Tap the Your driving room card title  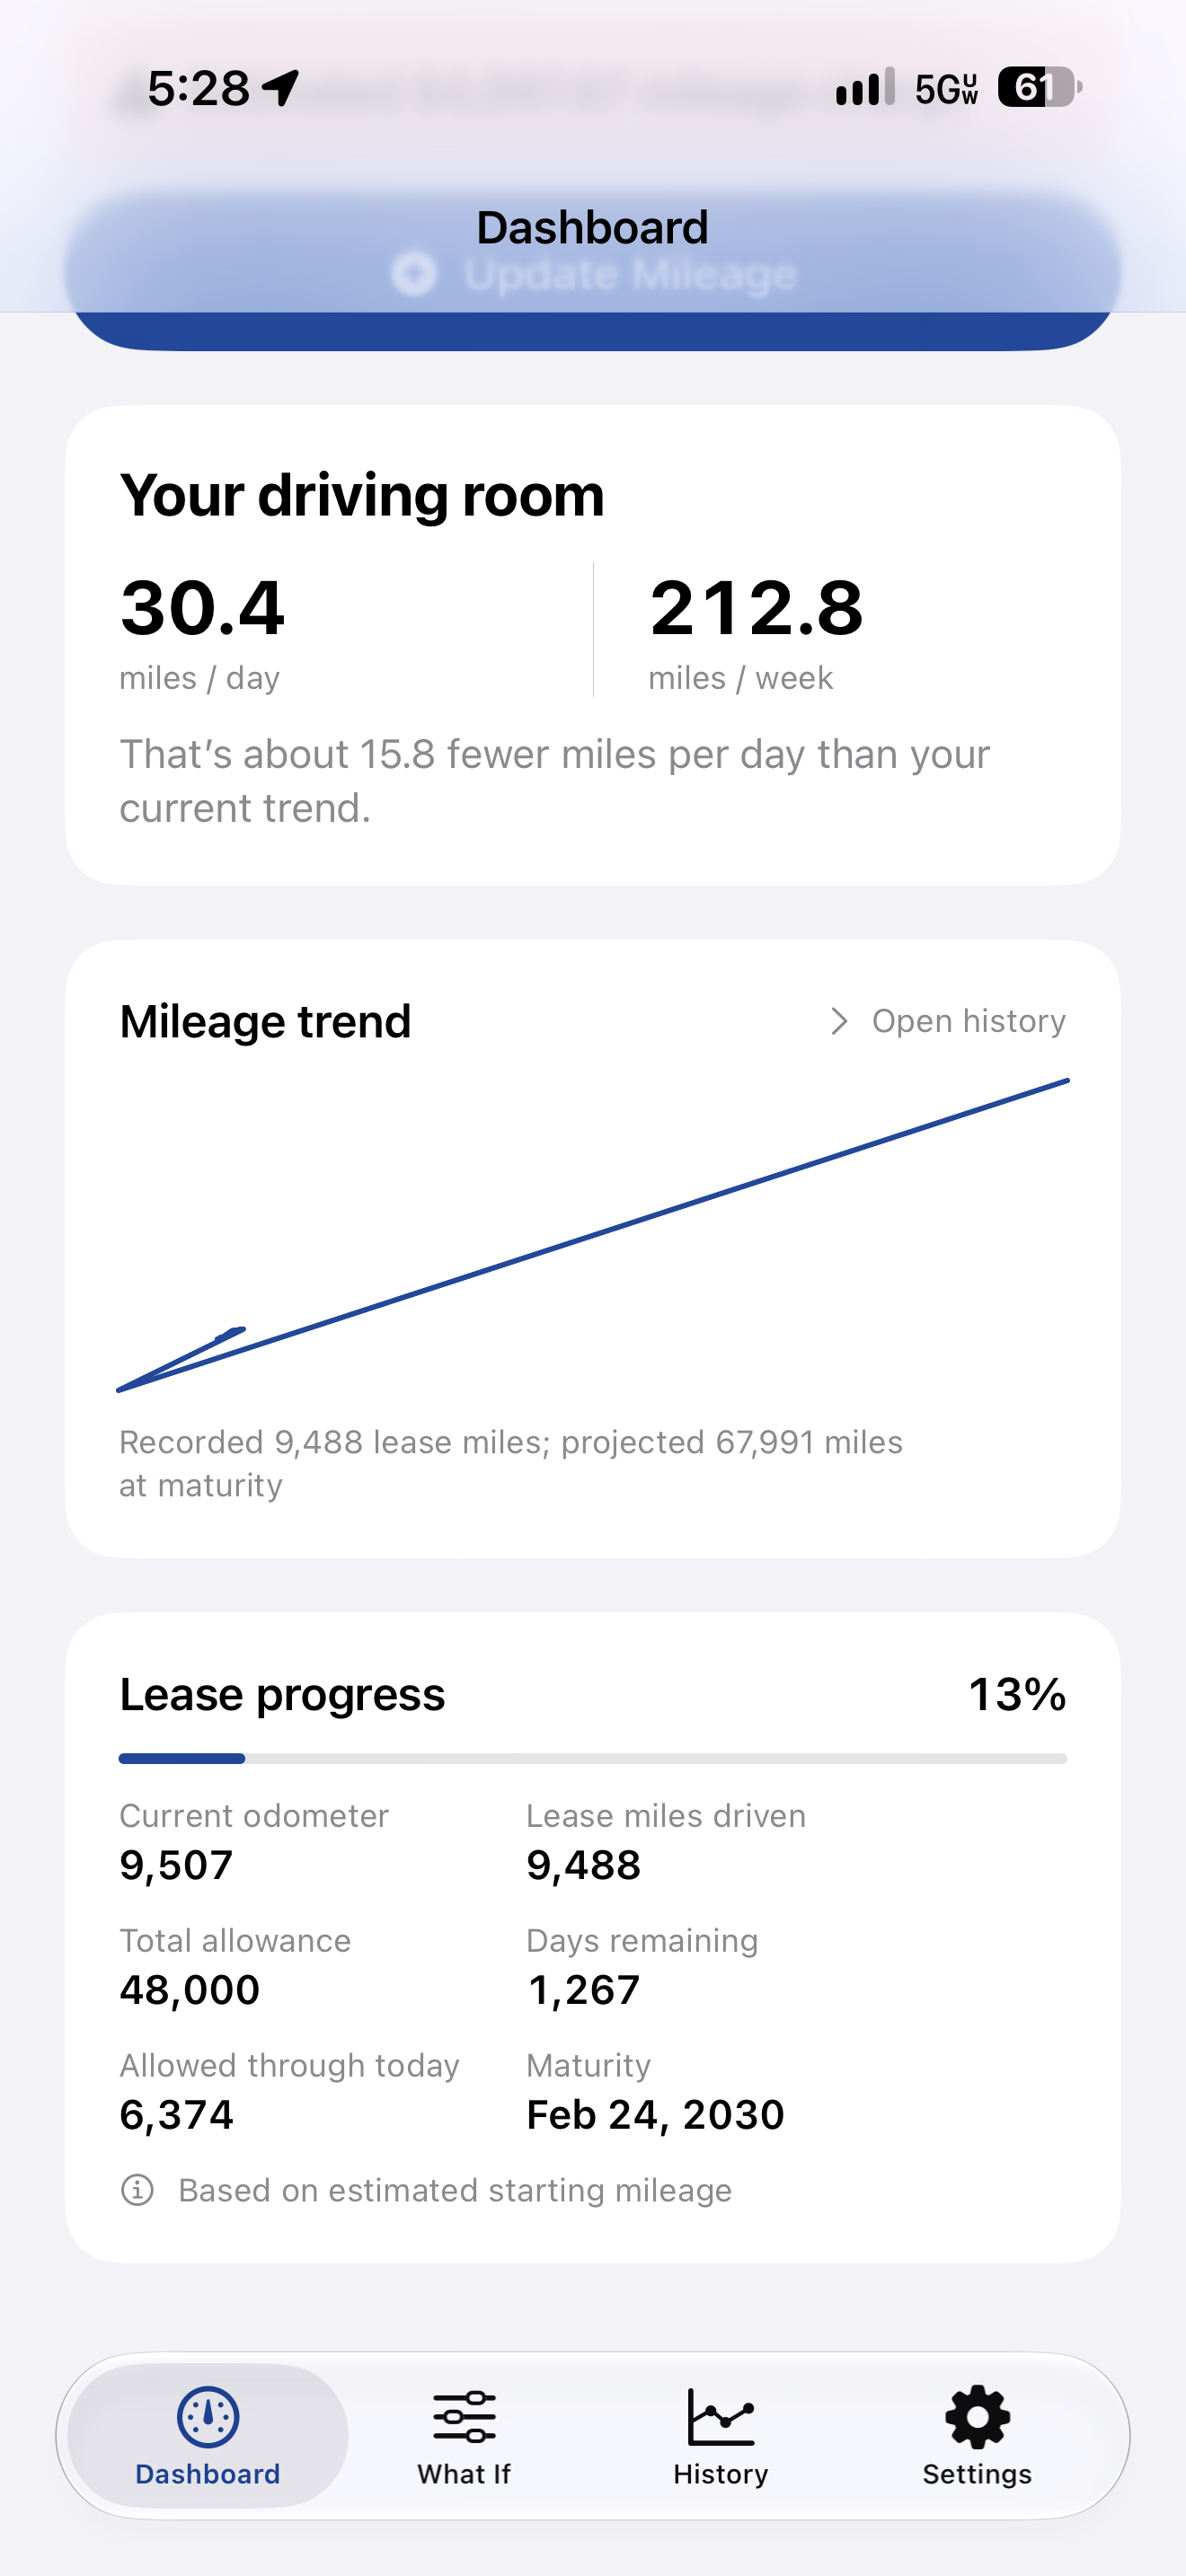click(362, 496)
